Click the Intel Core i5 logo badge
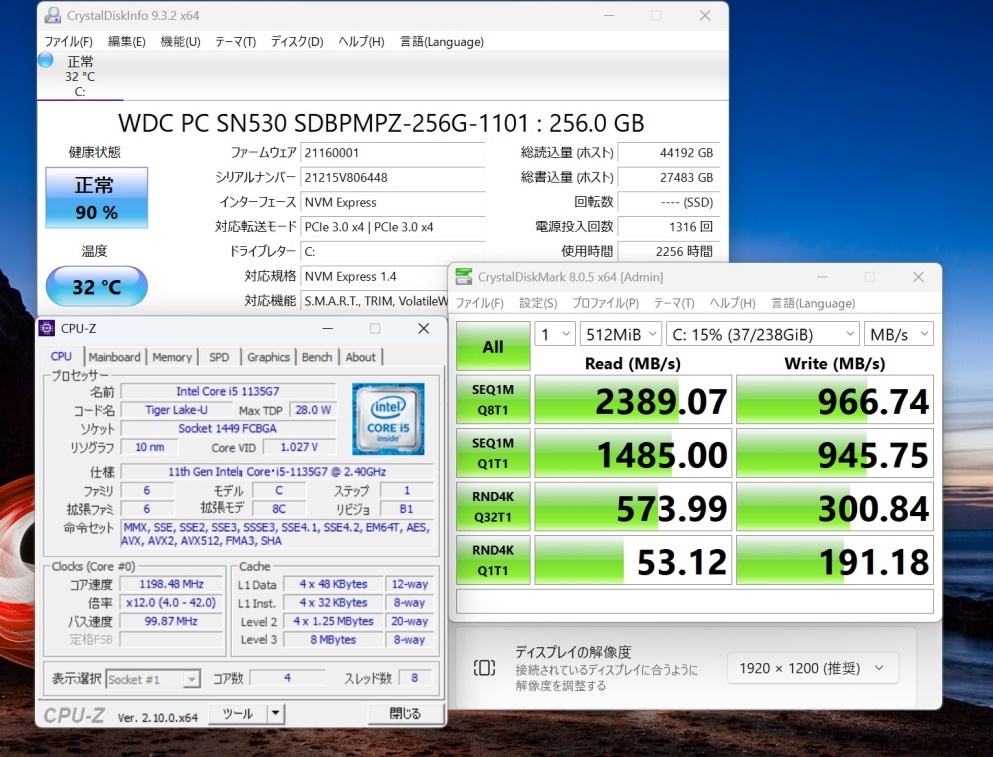The height and width of the screenshot is (757, 993). click(x=388, y=418)
